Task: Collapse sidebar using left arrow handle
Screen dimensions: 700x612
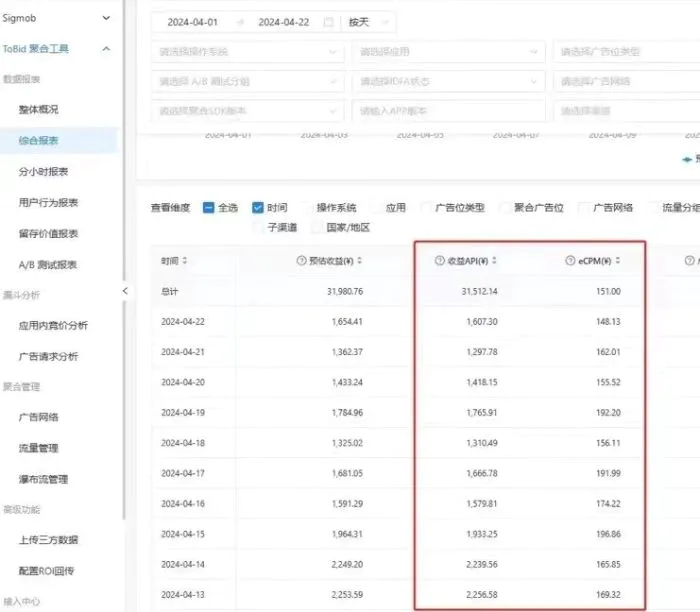Action: pyautogui.click(x=125, y=291)
